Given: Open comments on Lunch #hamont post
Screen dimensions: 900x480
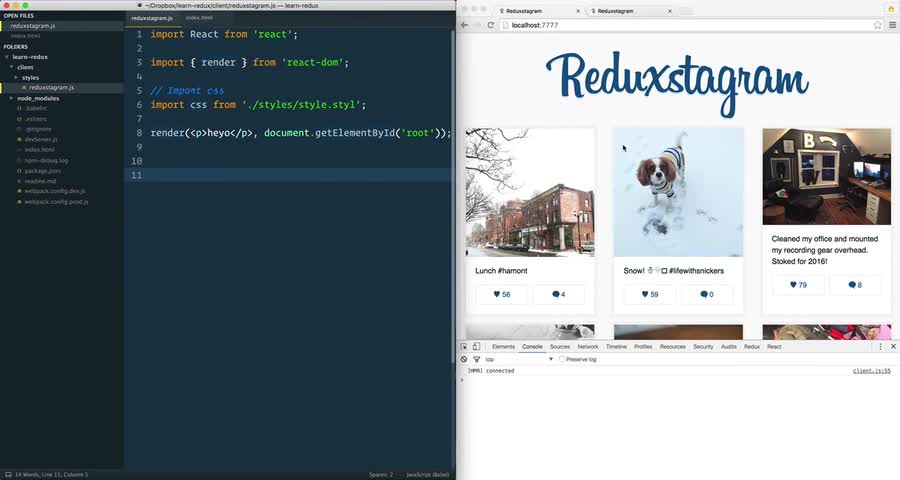Looking at the screenshot, I should click(558, 295).
